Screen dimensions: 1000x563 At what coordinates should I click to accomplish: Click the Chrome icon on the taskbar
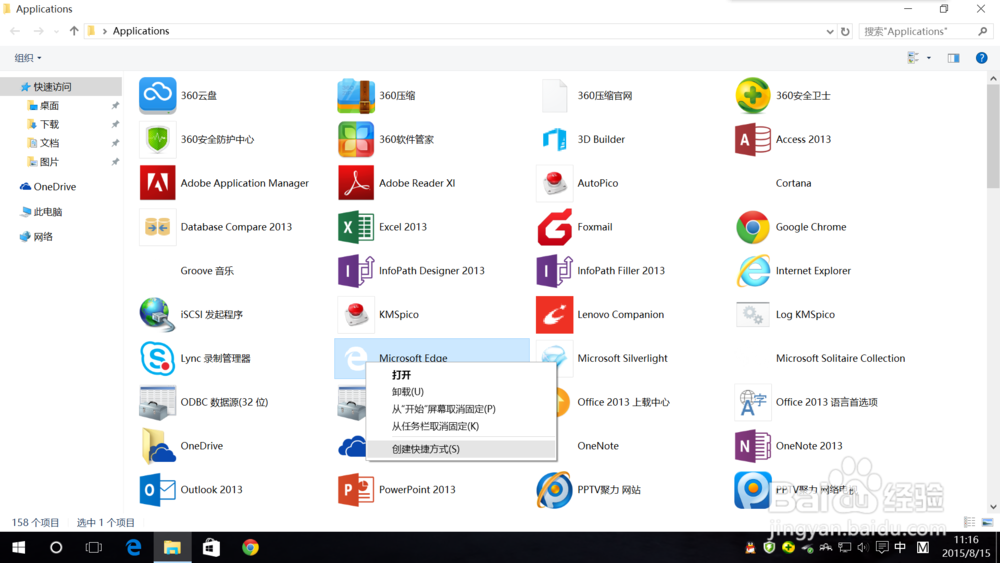pyautogui.click(x=250, y=548)
